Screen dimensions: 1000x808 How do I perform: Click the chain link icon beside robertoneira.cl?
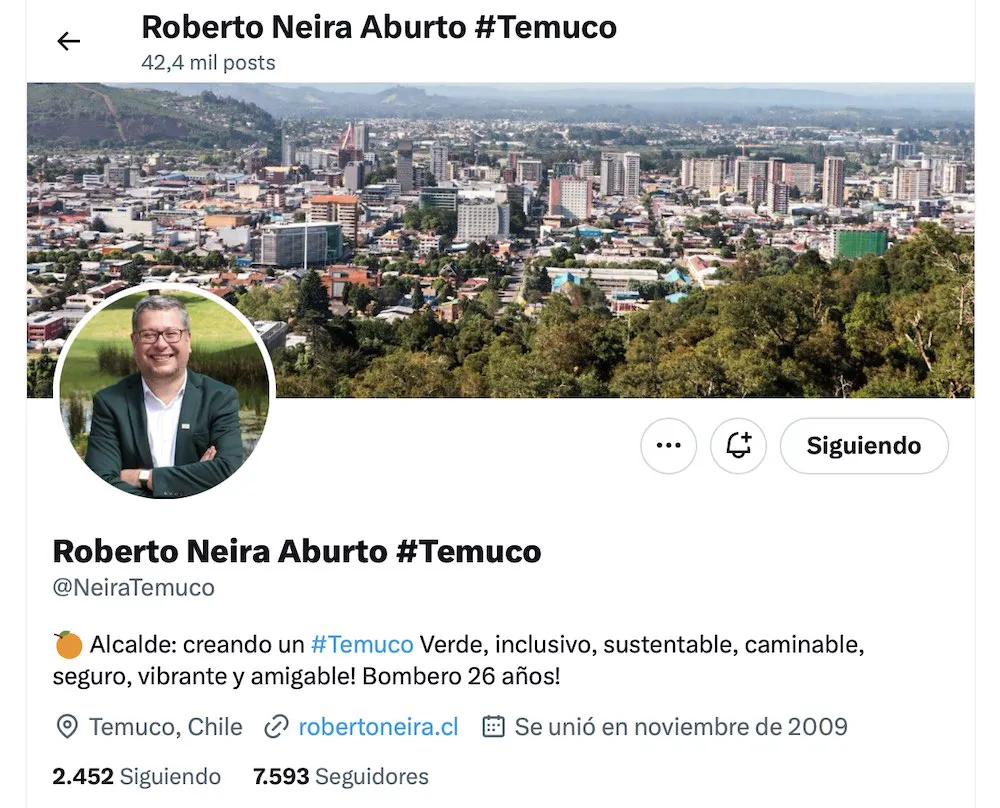276,726
